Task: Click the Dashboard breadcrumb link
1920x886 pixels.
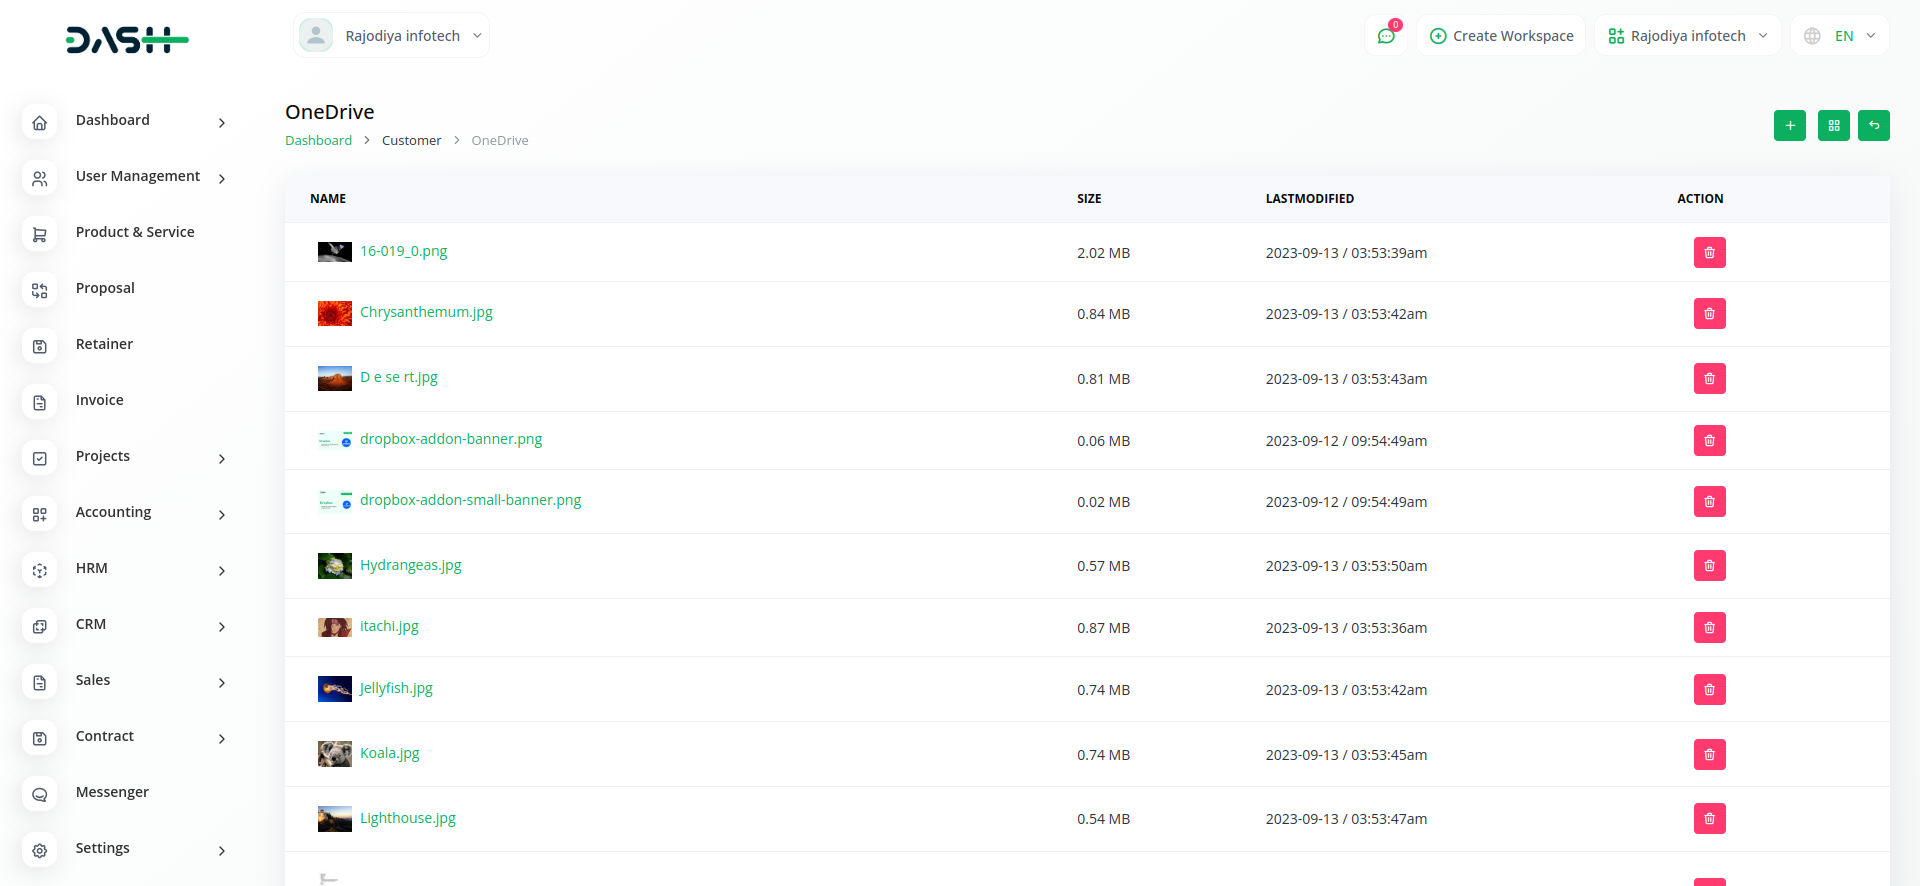Action: [318, 141]
